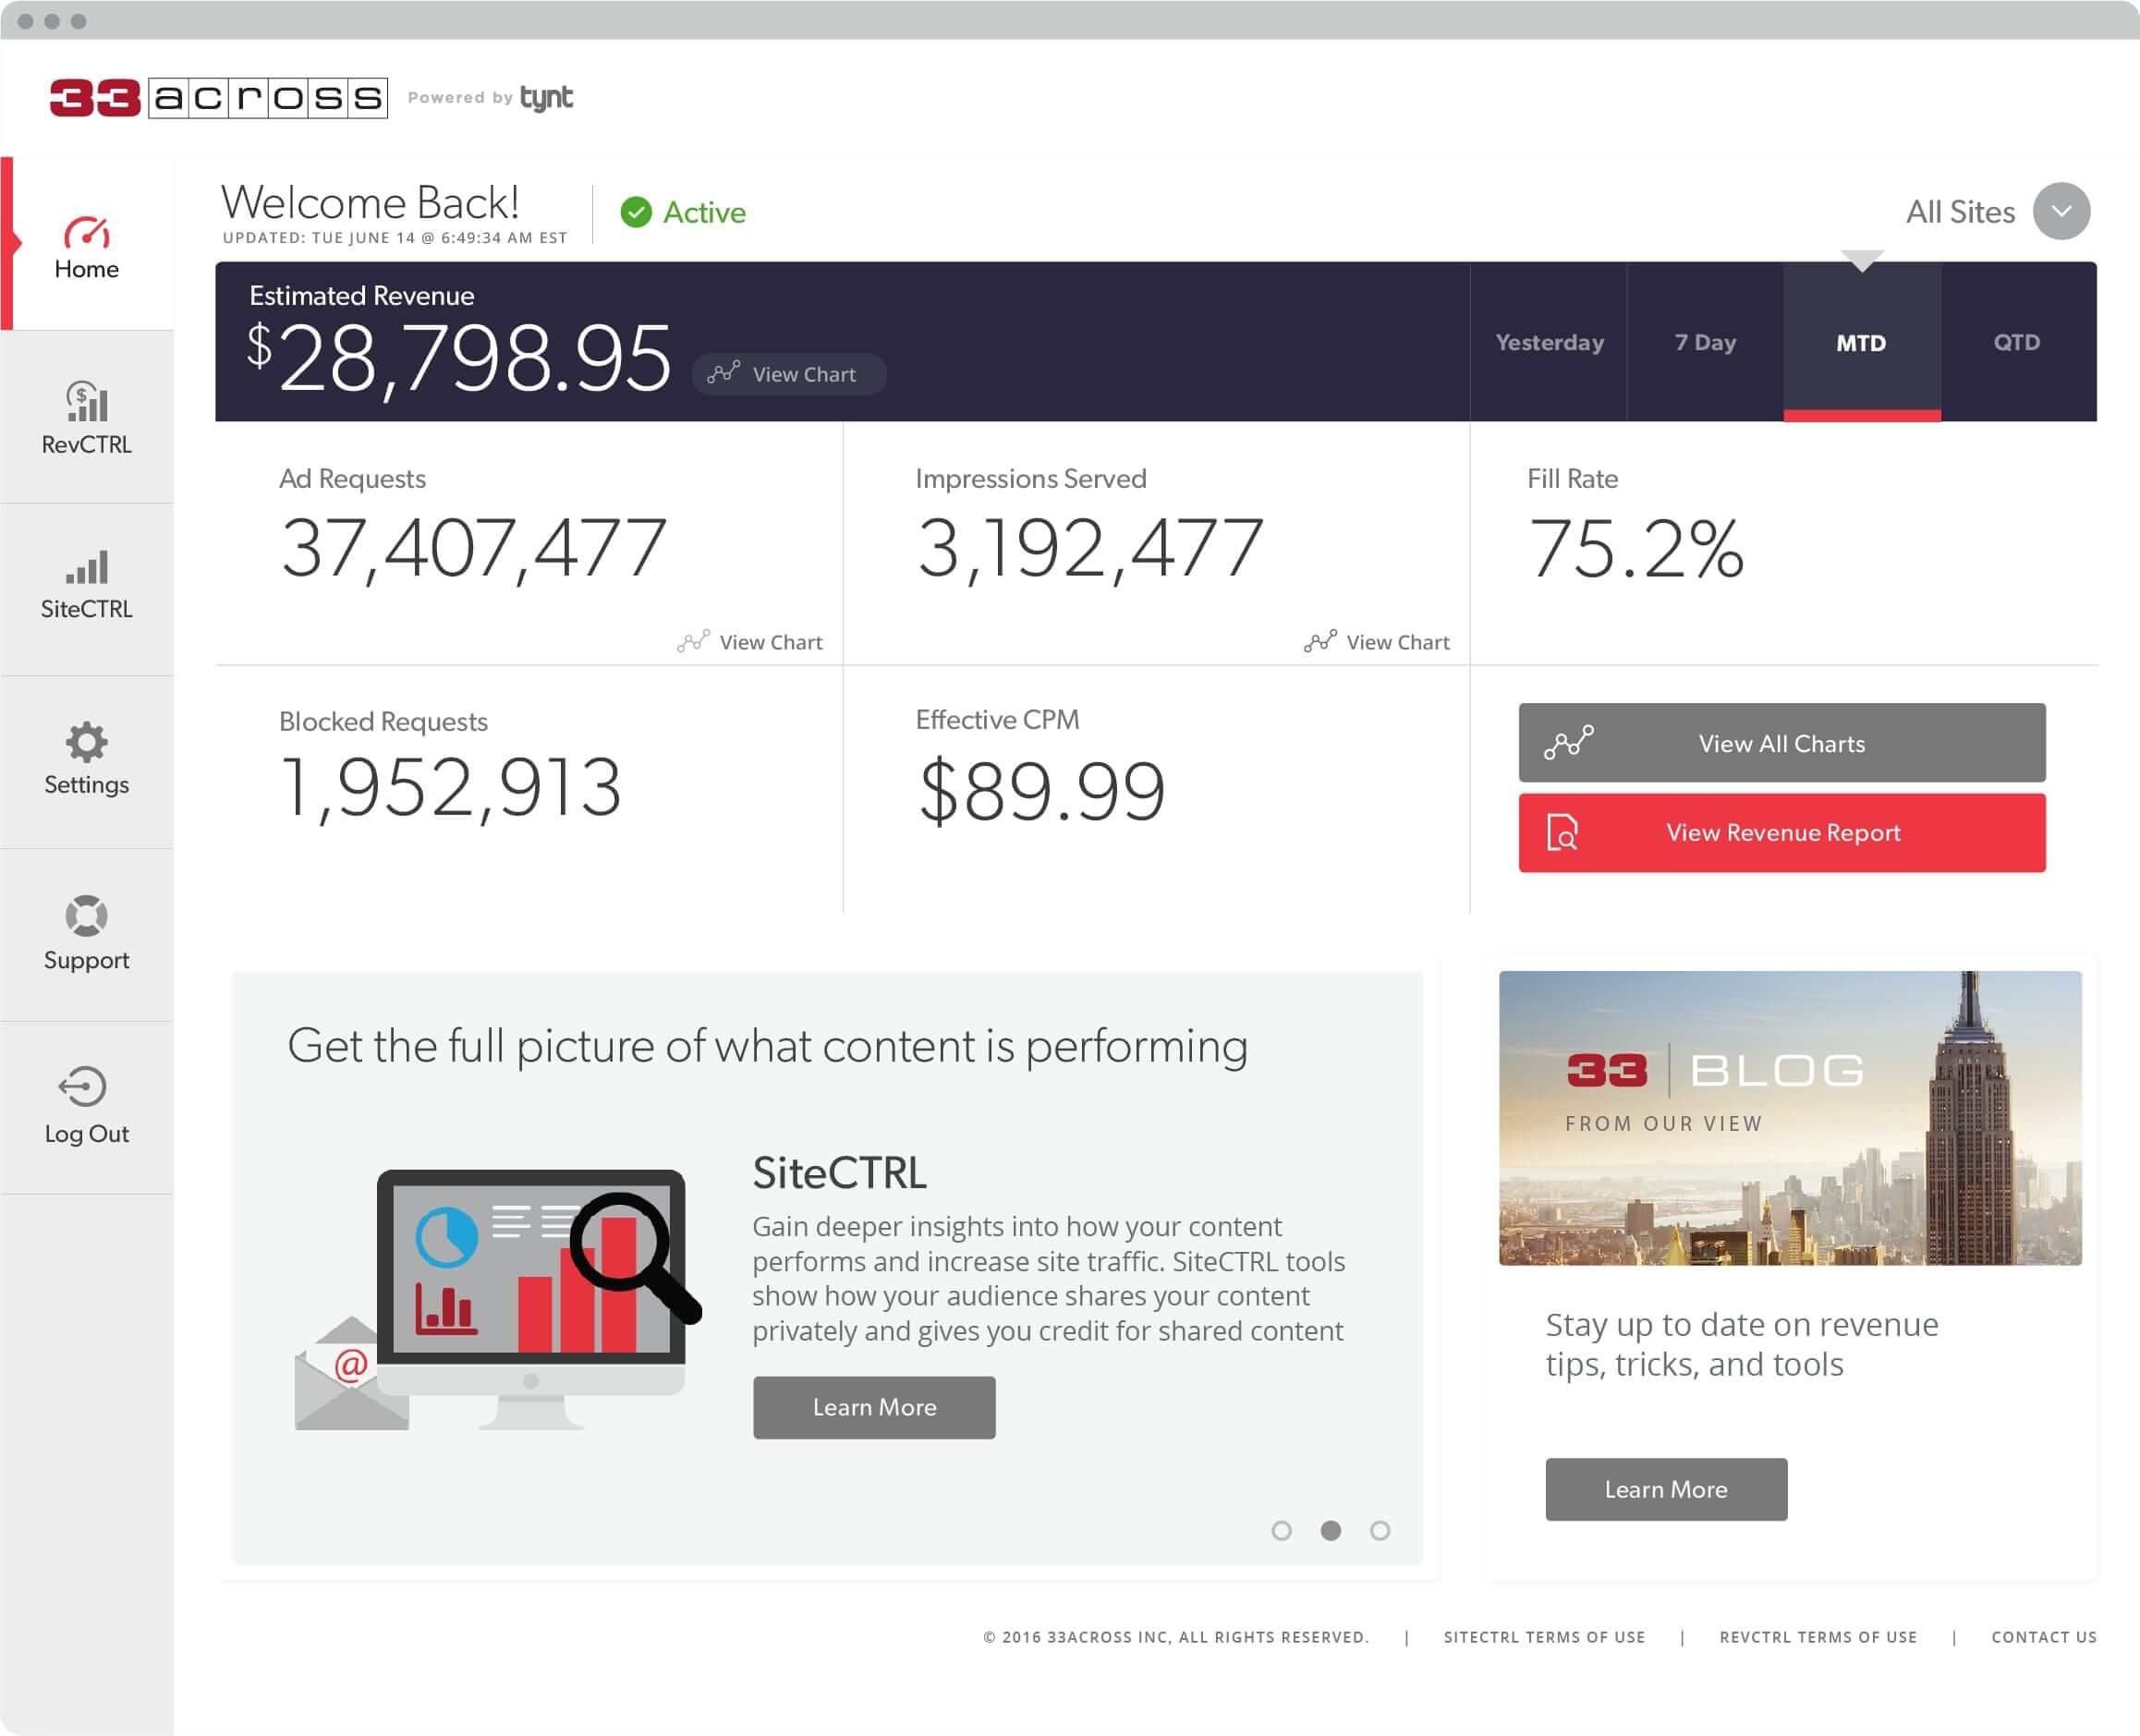Switch to the 7 Day tab
Screen dimensions: 2140x1736
[x=1705, y=342]
